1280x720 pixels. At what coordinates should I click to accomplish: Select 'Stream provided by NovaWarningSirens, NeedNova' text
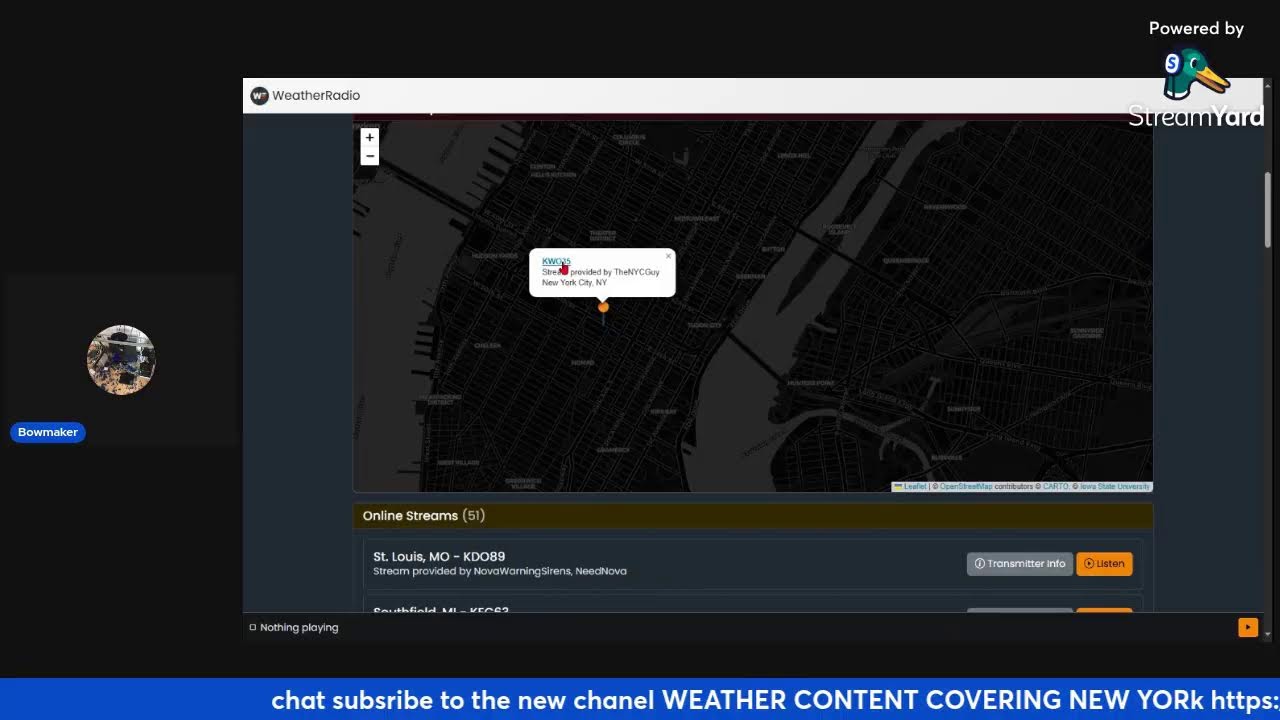pos(500,571)
